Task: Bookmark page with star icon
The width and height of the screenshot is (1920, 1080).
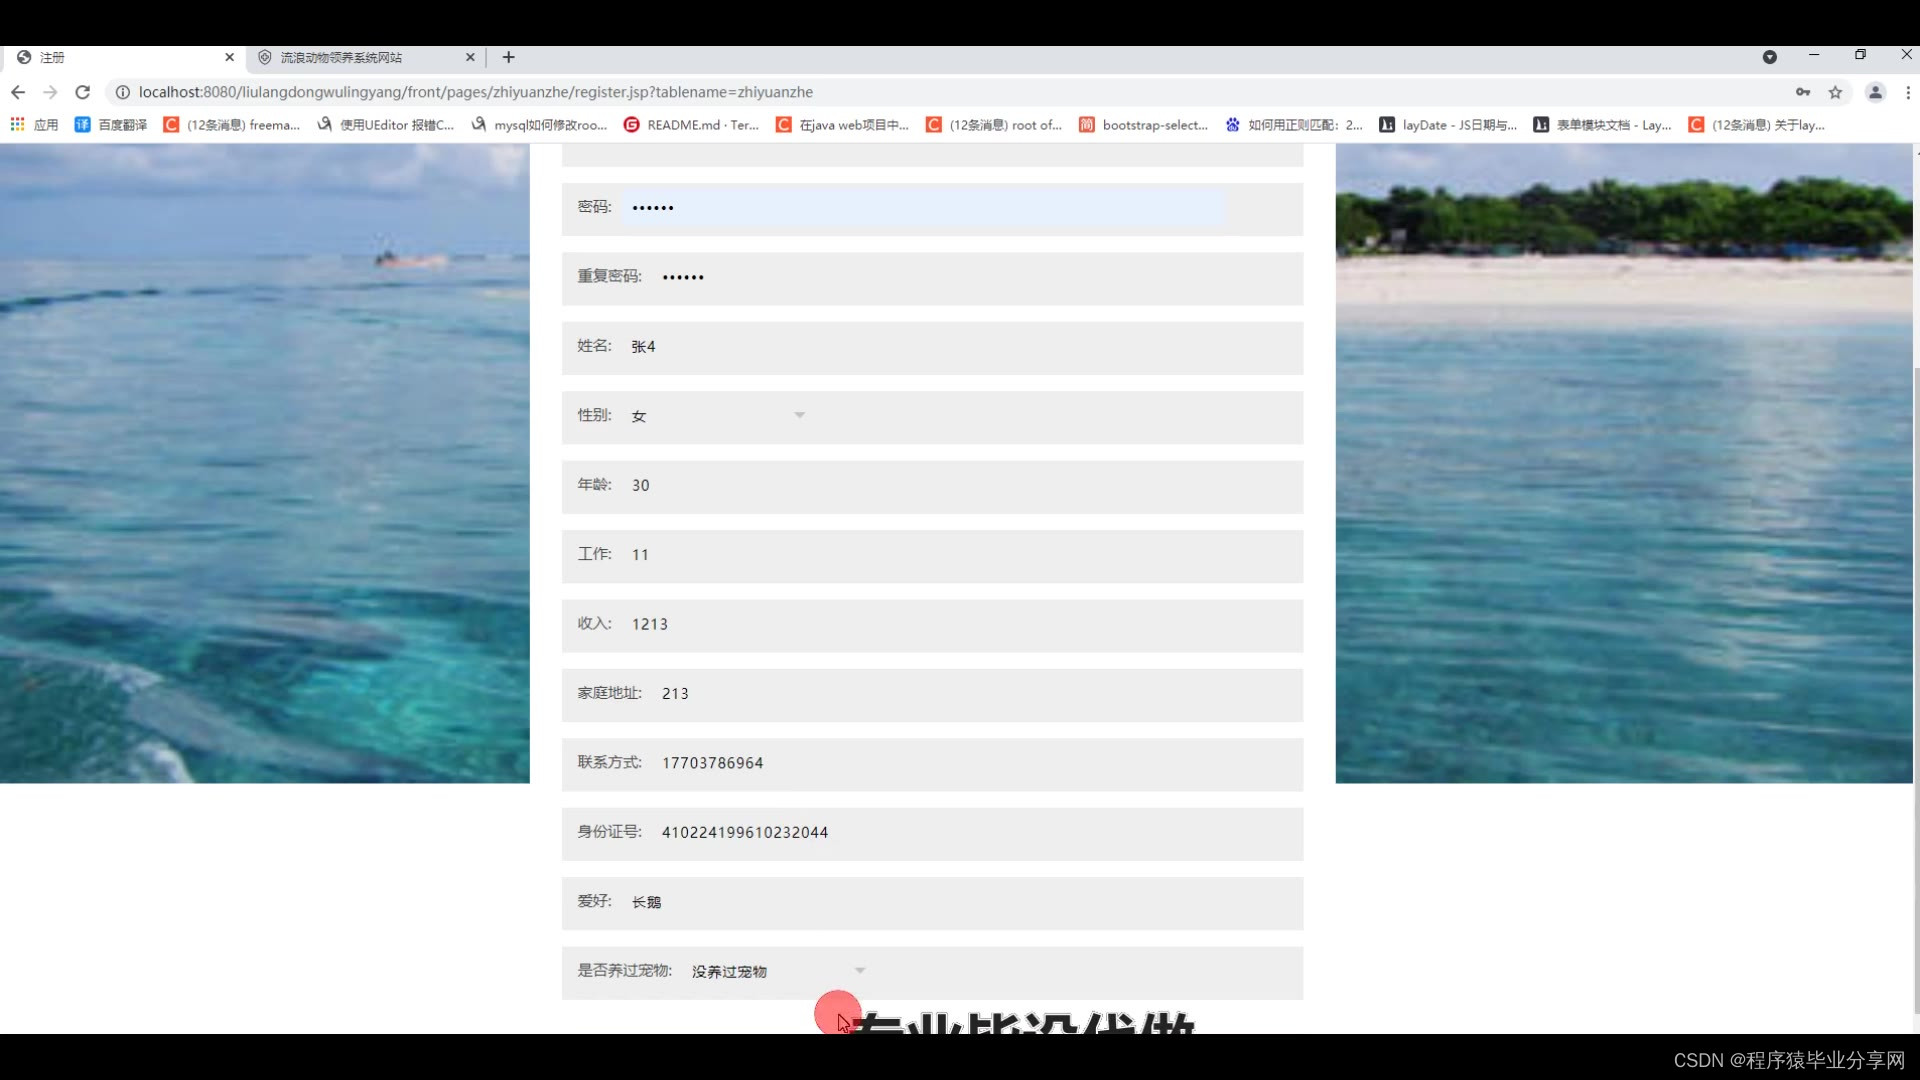Action: pos(1835,92)
